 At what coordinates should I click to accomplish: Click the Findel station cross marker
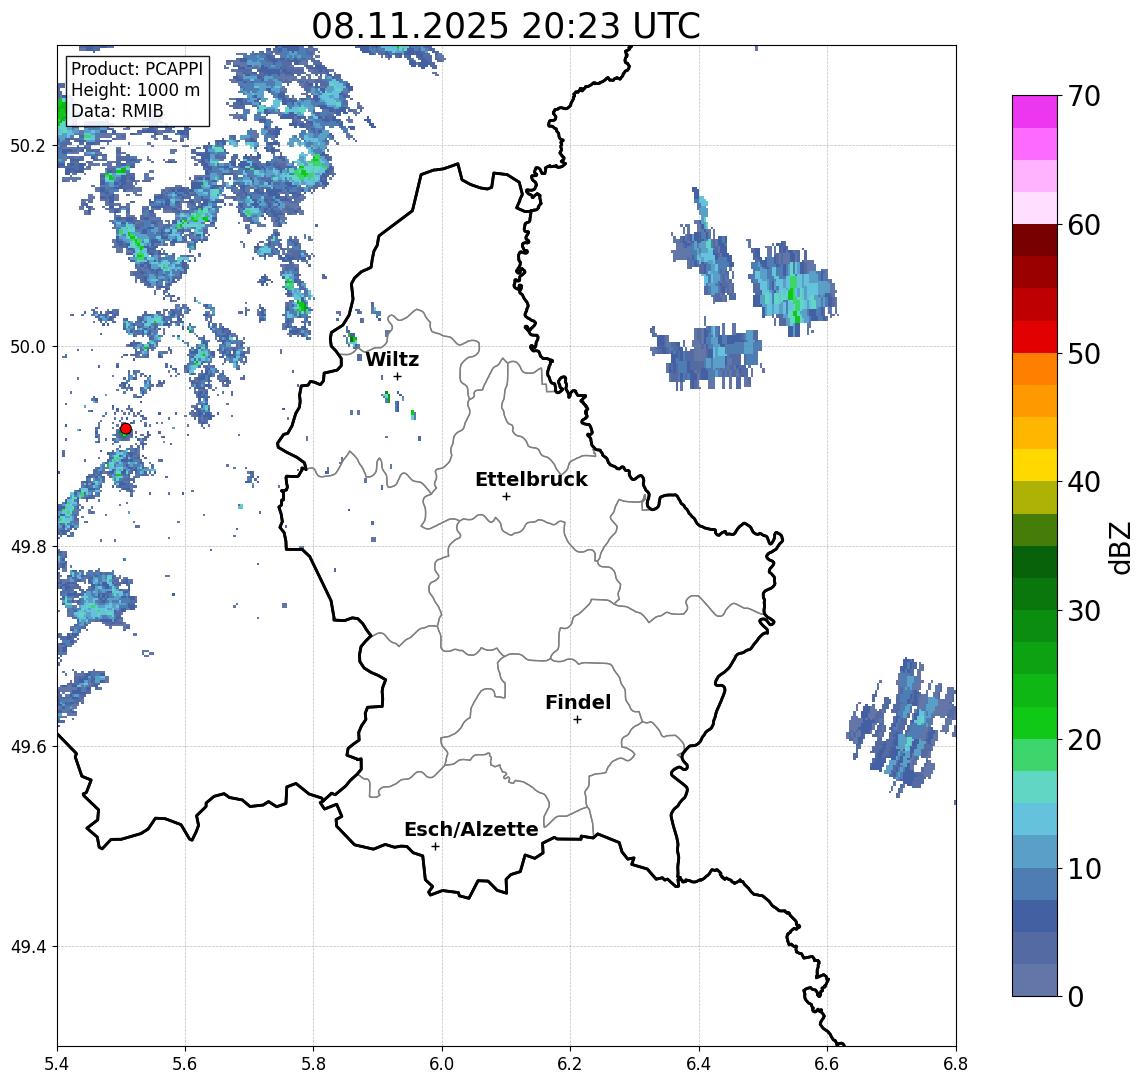577,720
